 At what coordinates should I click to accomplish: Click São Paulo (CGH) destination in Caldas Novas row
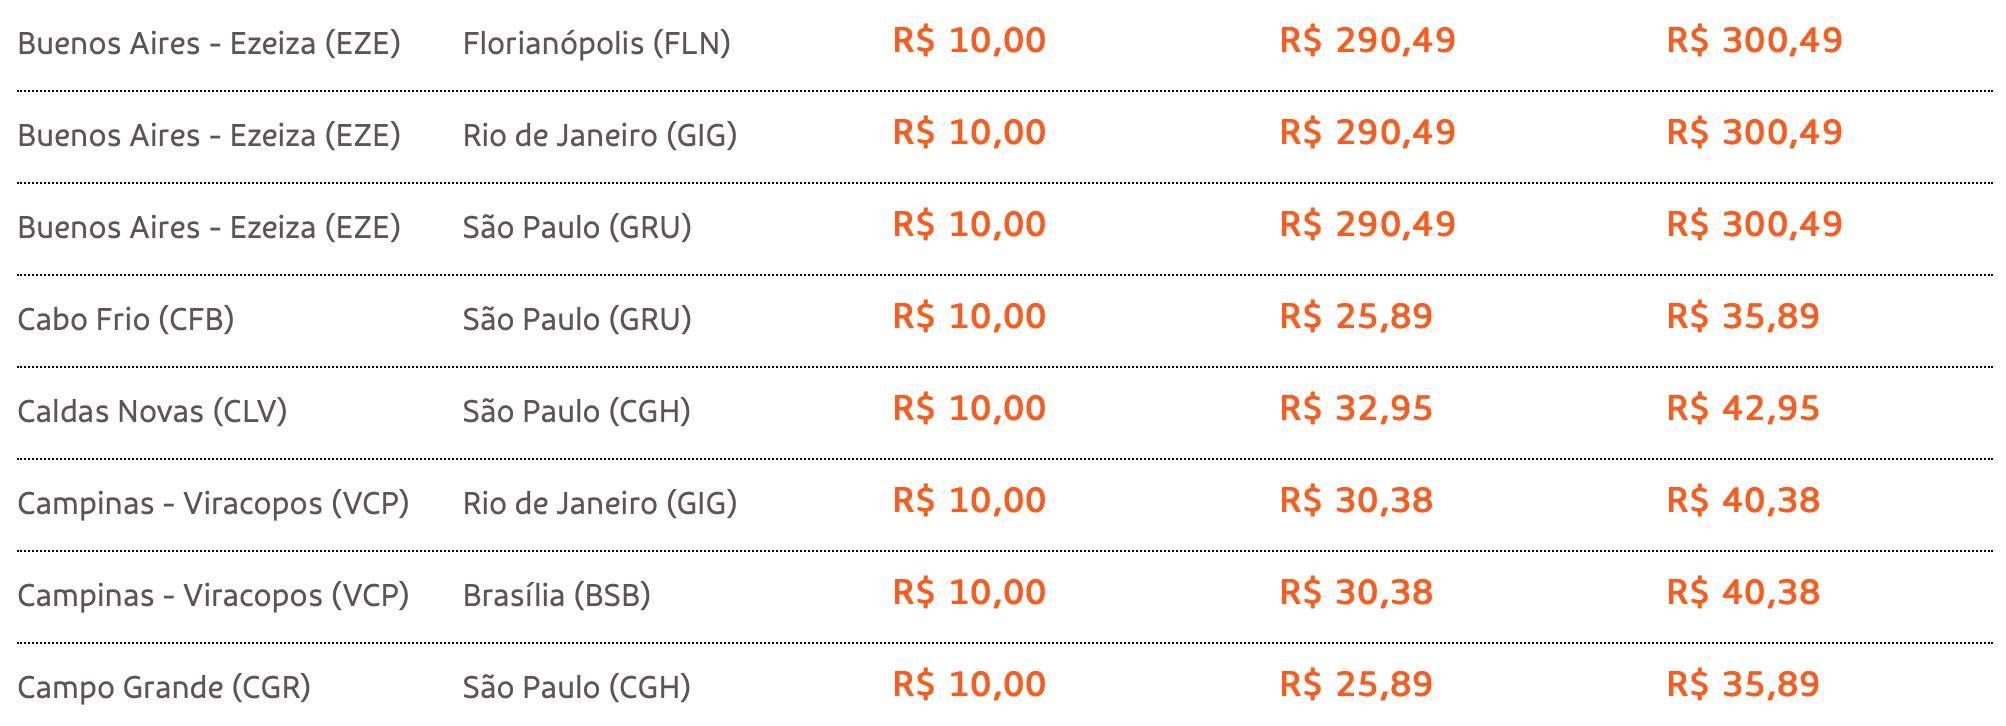click(577, 411)
